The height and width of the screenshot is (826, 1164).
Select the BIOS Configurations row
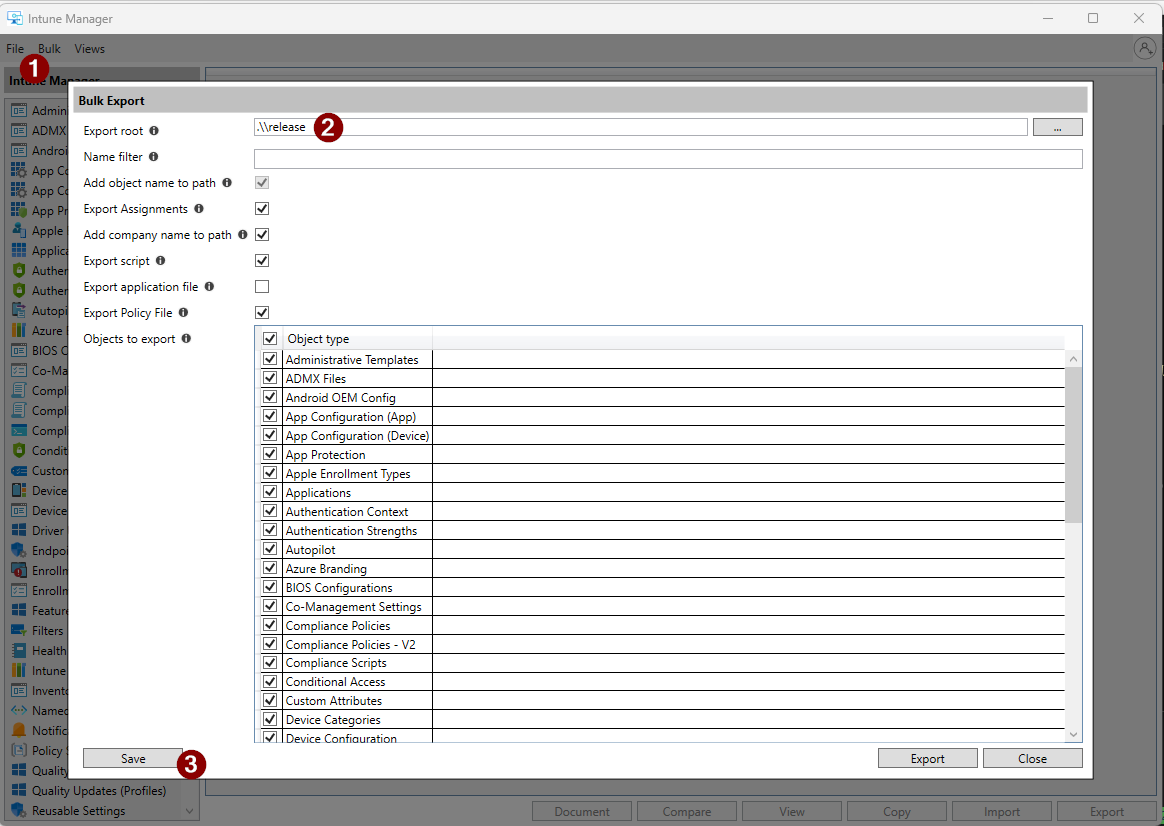click(663, 588)
